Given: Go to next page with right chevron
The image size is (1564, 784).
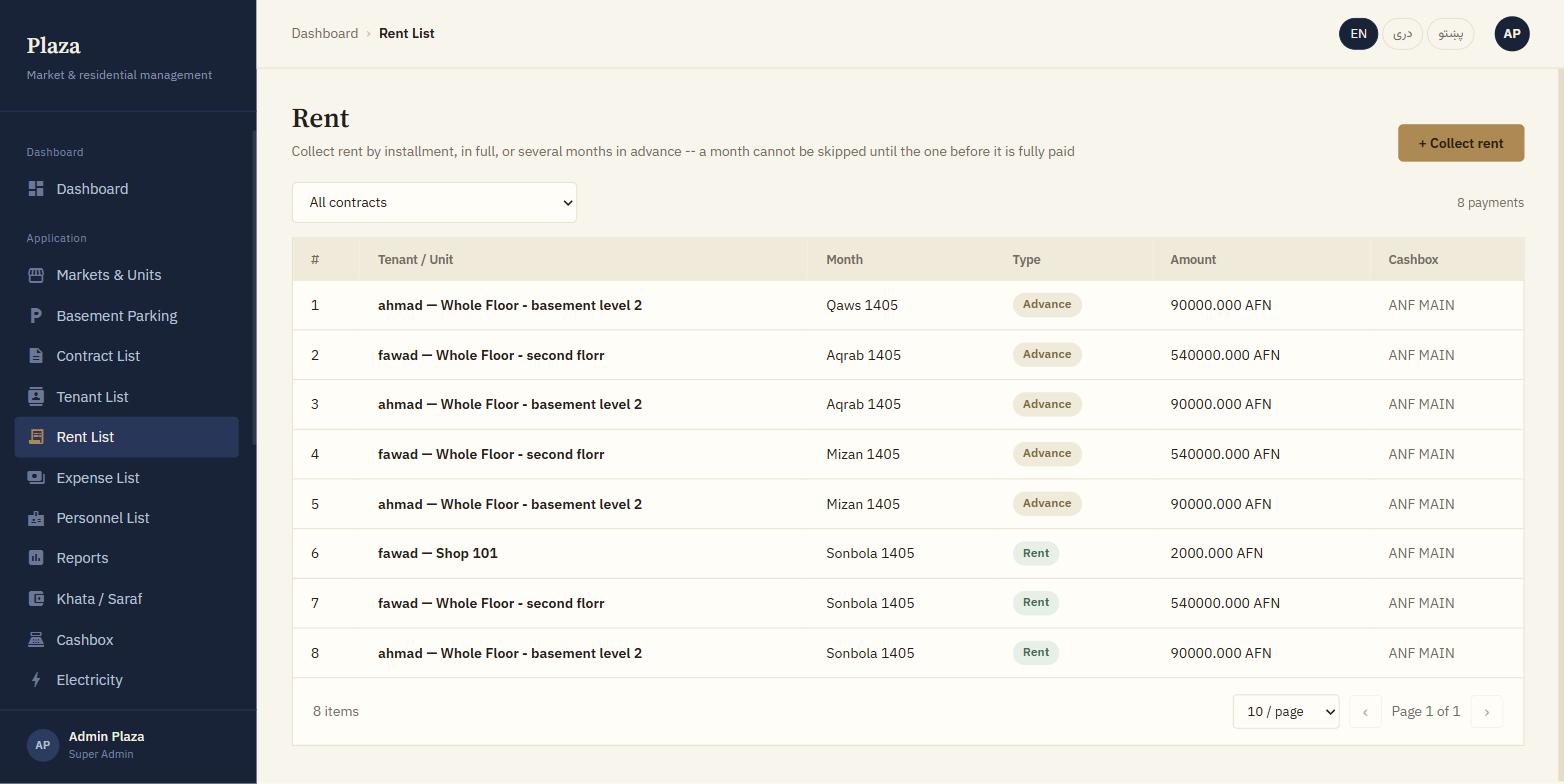Looking at the screenshot, I should pyautogui.click(x=1487, y=712).
